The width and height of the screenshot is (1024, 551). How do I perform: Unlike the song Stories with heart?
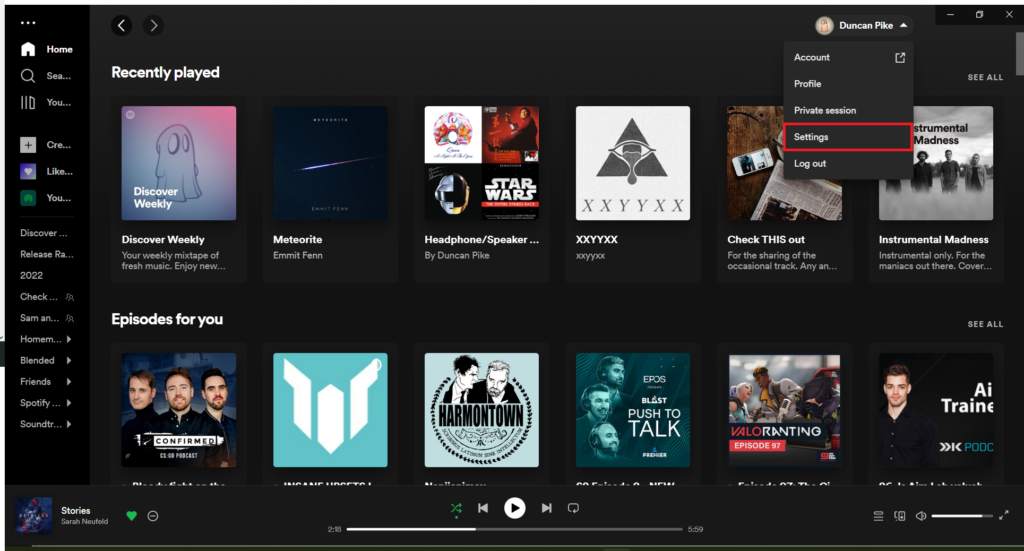(131, 516)
